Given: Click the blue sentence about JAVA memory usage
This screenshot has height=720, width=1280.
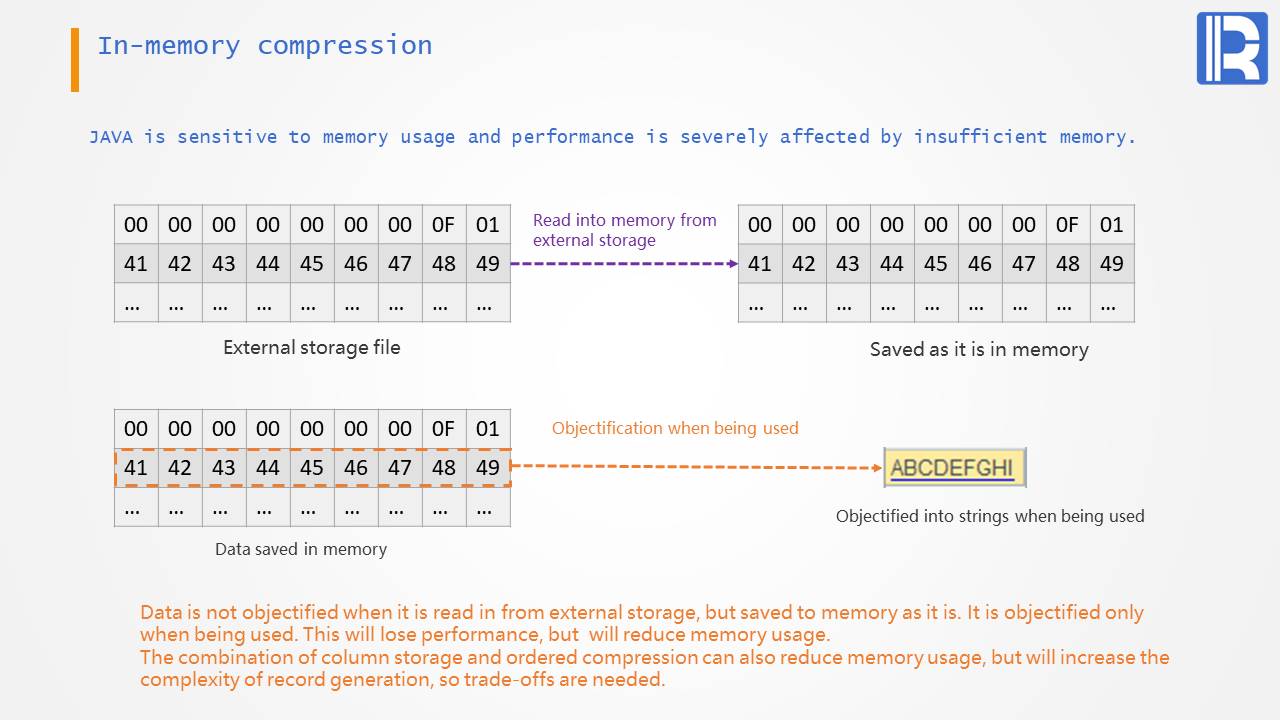Looking at the screenshot, I should pyautogui.click(x=612, y=137).
